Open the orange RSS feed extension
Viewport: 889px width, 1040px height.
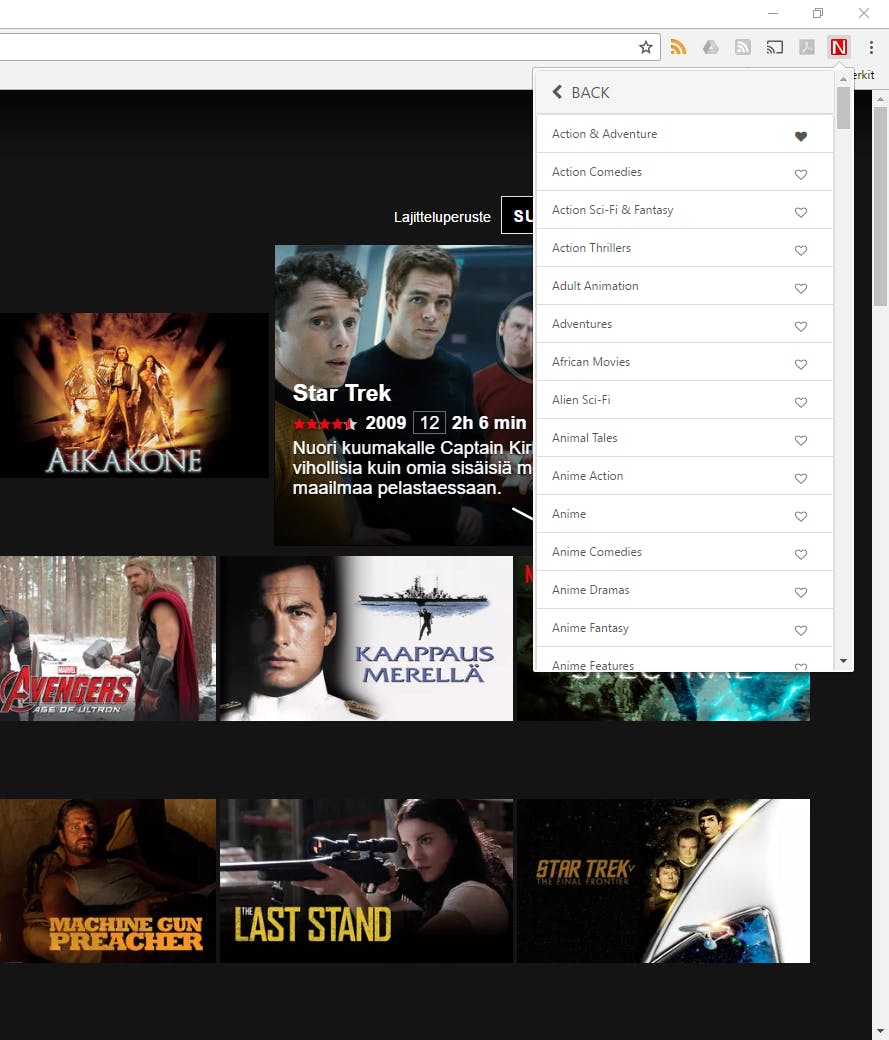coord(678,47)
